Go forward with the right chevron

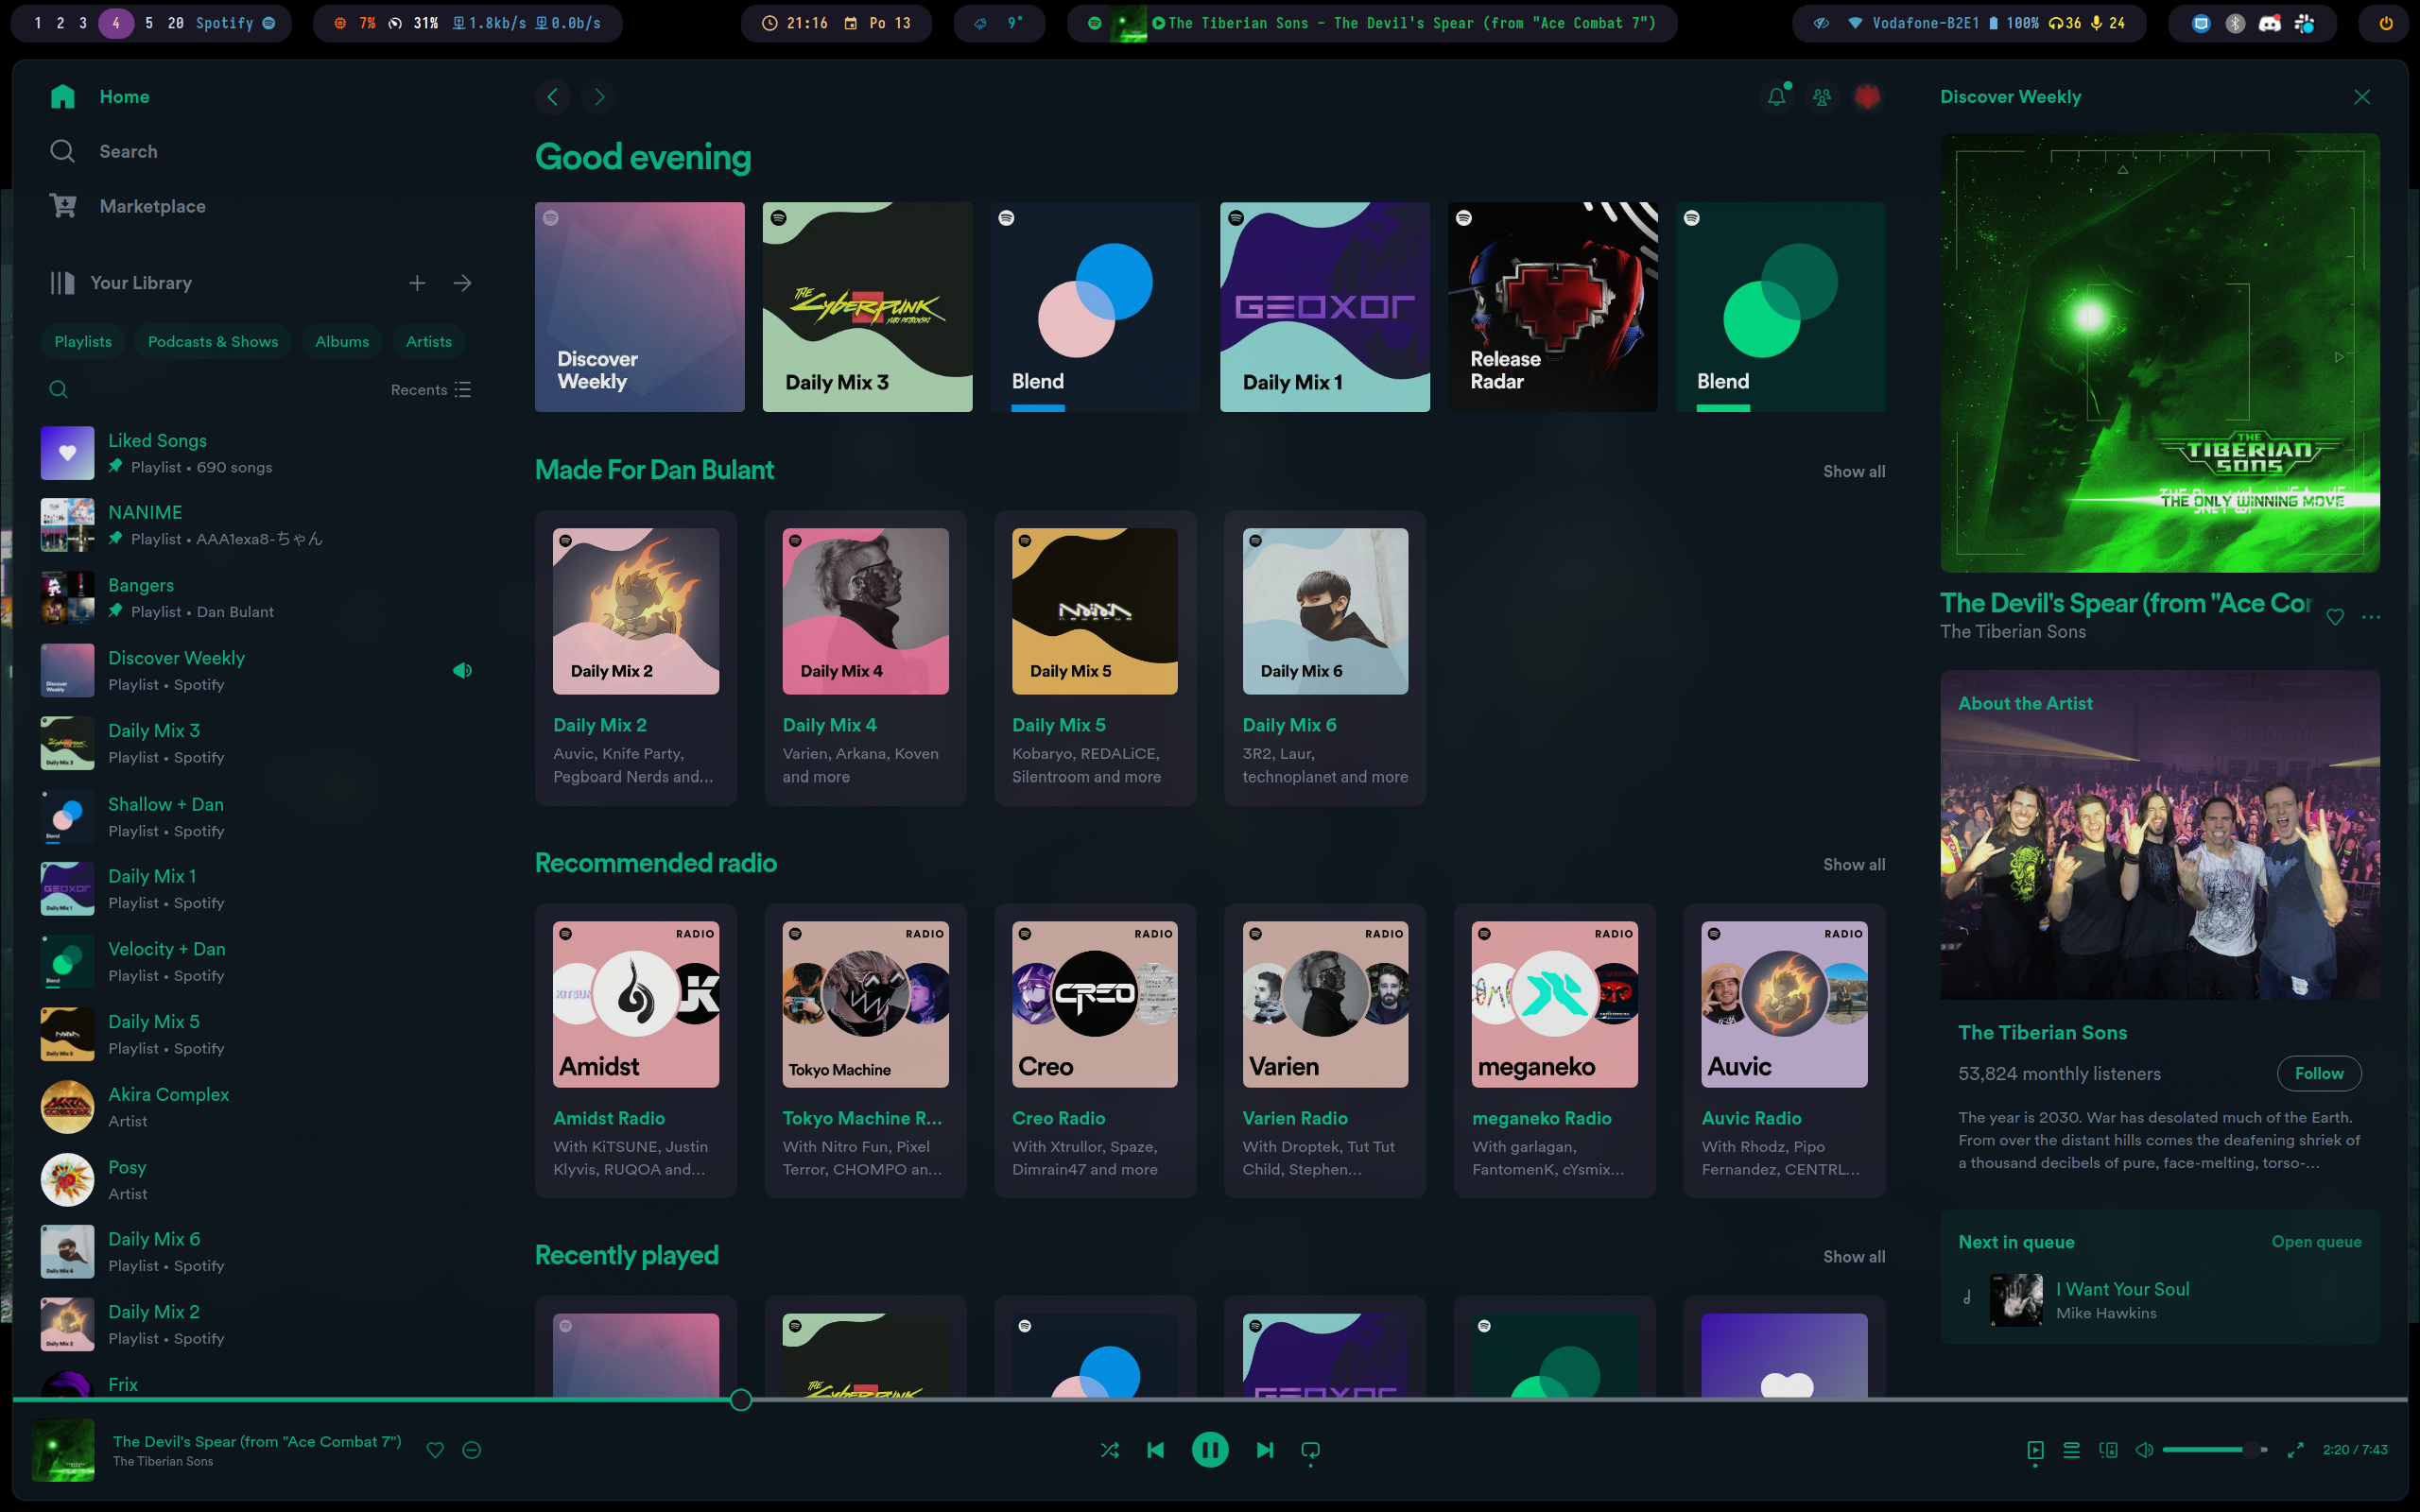point(599,97)
